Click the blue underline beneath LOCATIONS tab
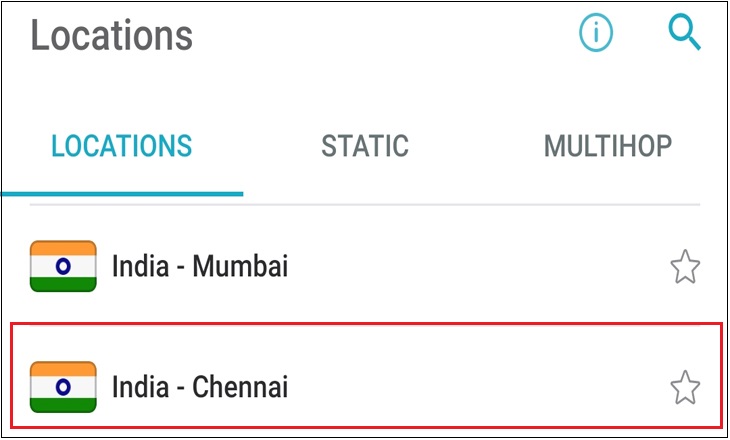This screenshot has height=440, width=730. pyautogui.click(x=122, y=194)
